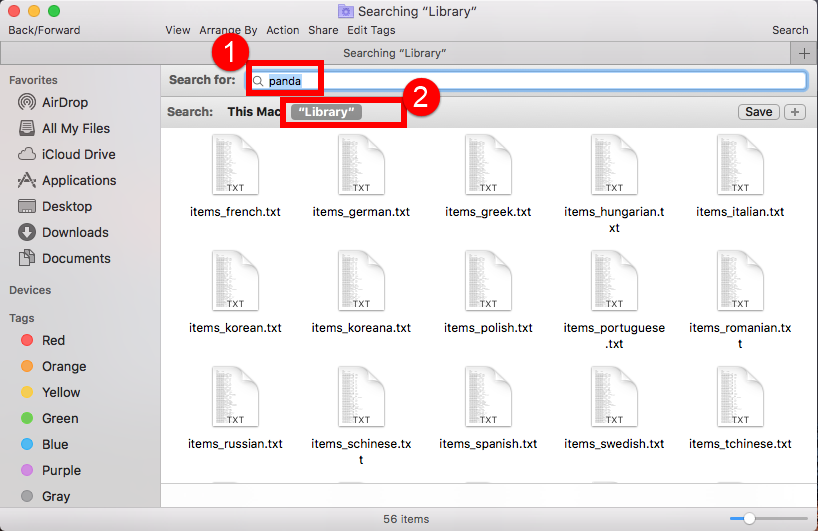Open a new tab with plus button

pos(804,53)
